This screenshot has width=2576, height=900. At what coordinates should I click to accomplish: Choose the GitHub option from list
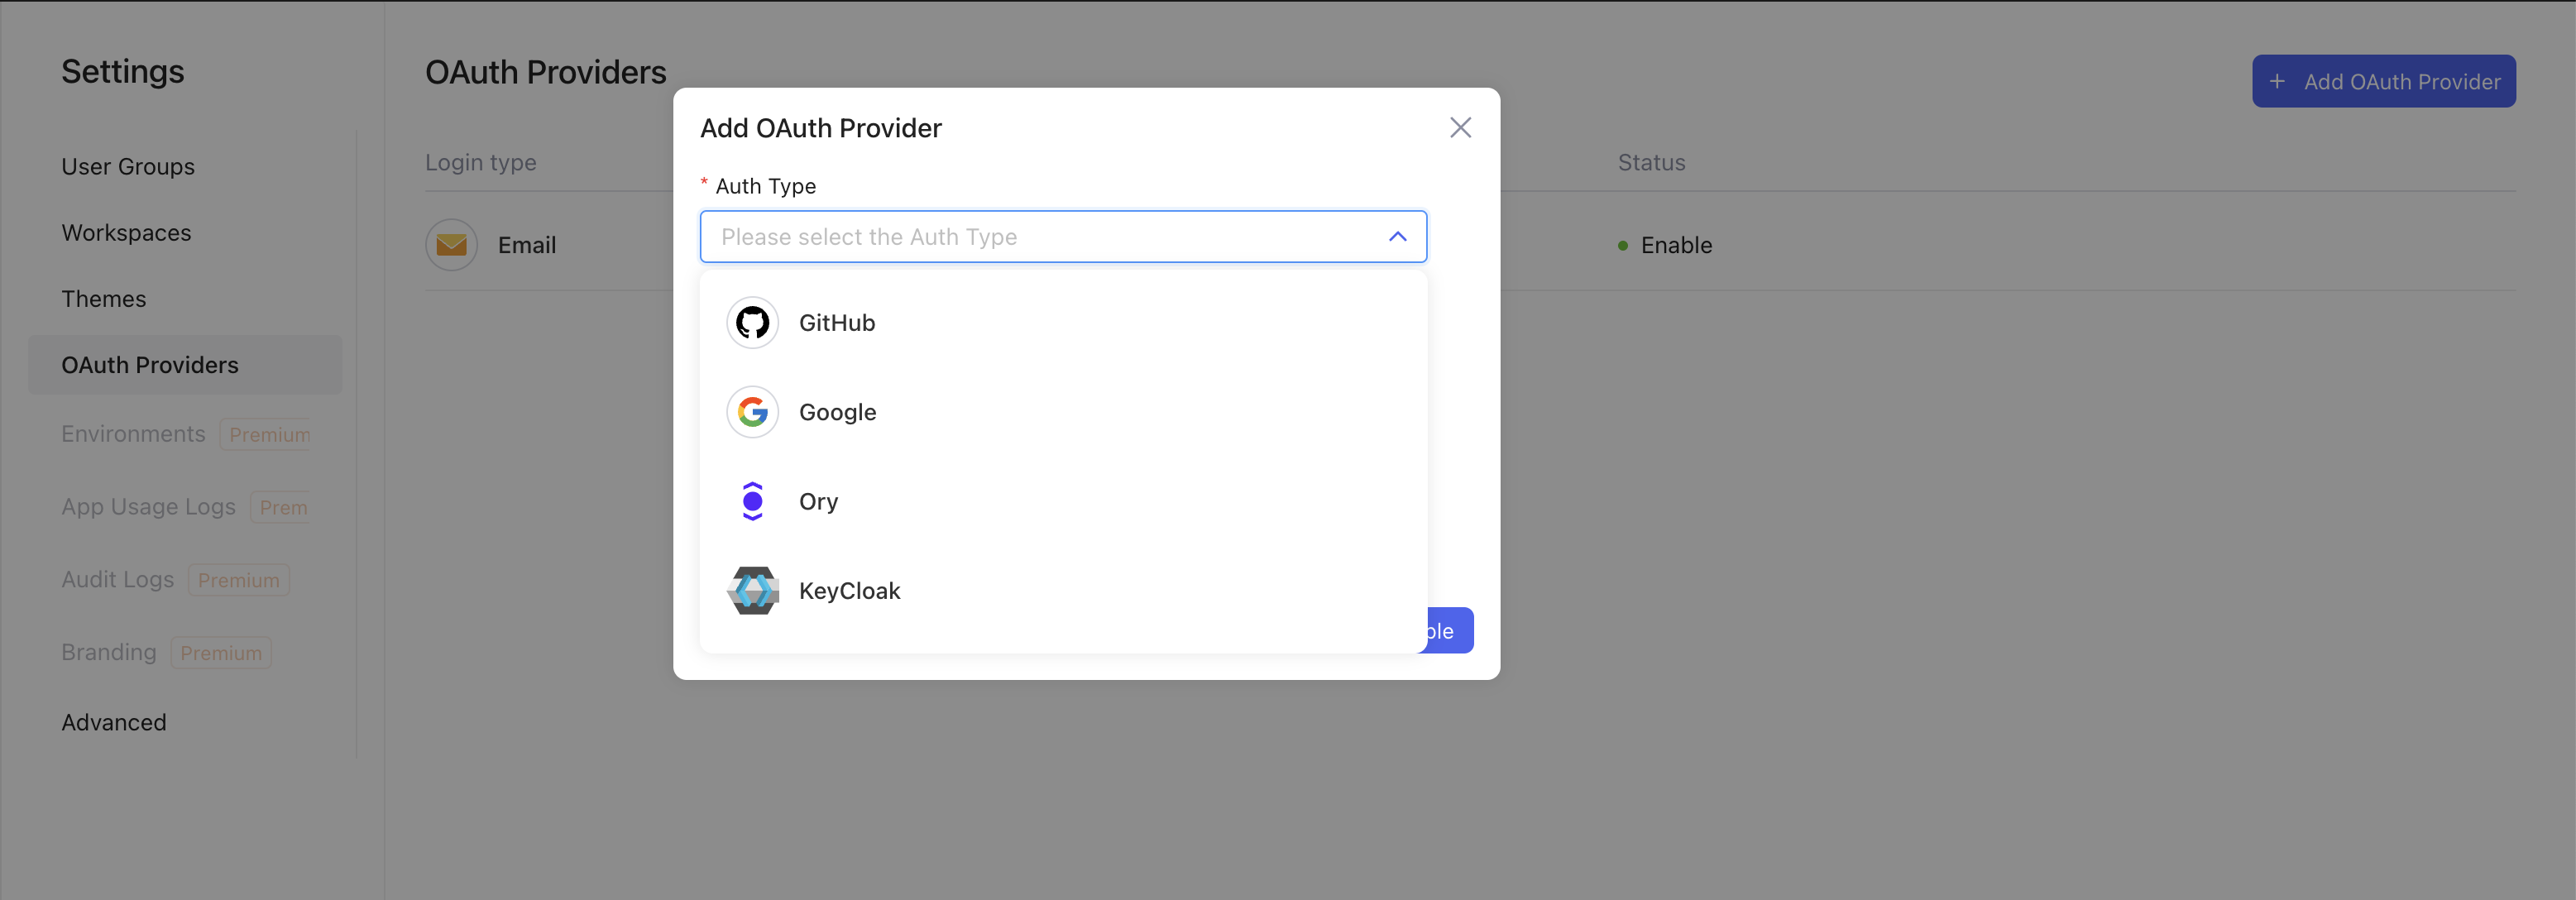[x=837, y=323]
